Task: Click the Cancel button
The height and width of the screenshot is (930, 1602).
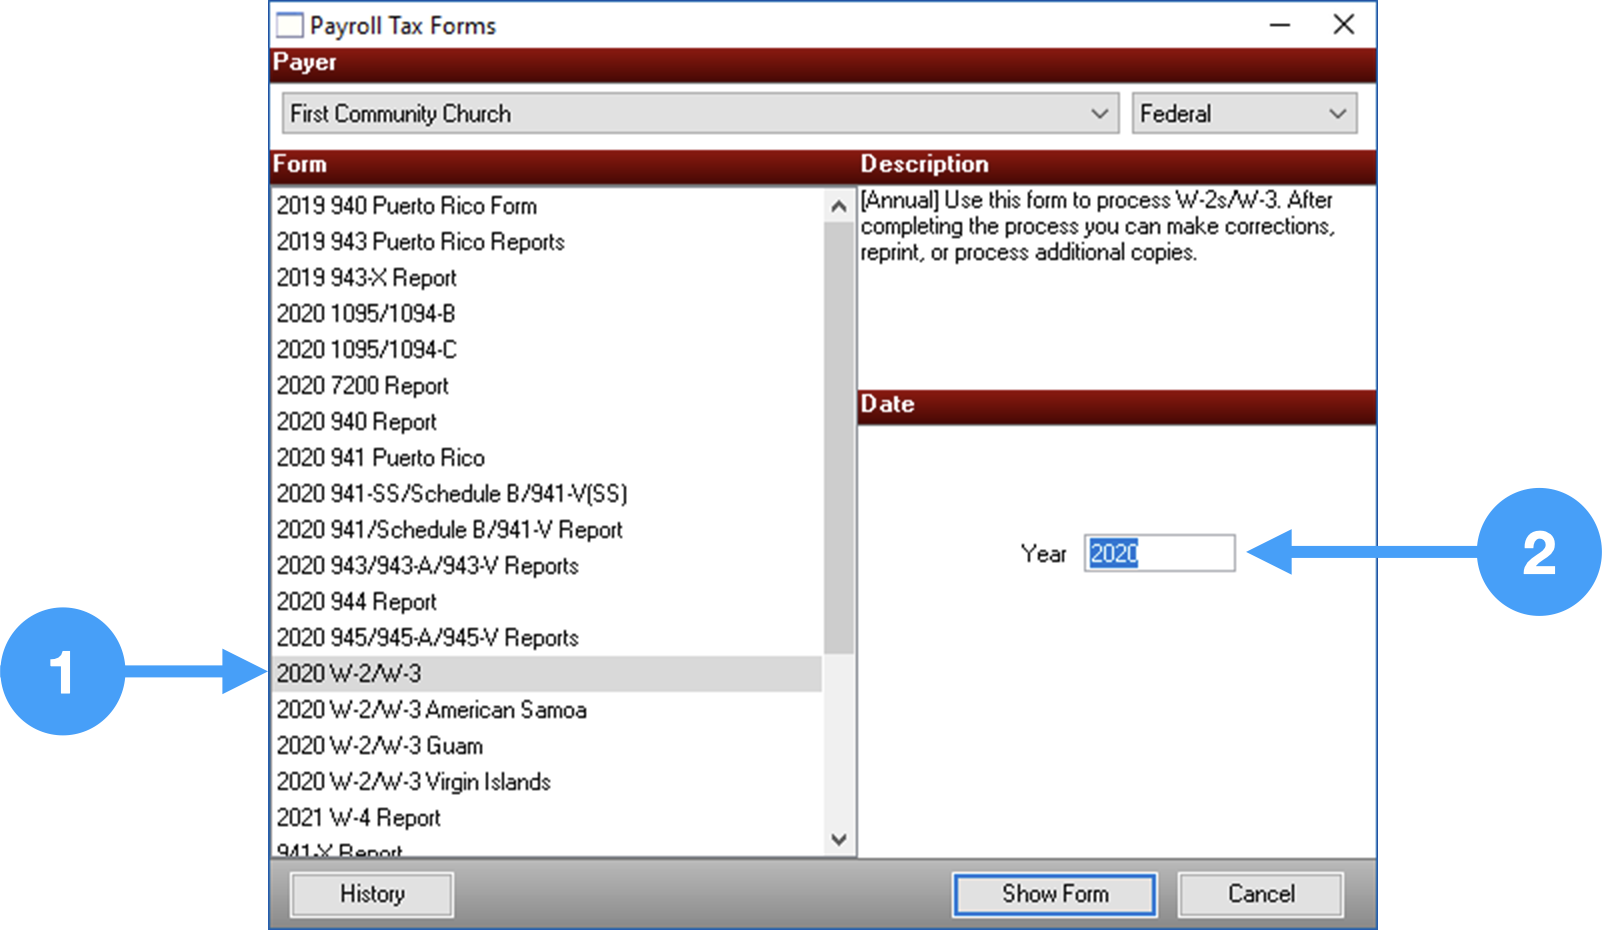Action: coord(1260,894)
